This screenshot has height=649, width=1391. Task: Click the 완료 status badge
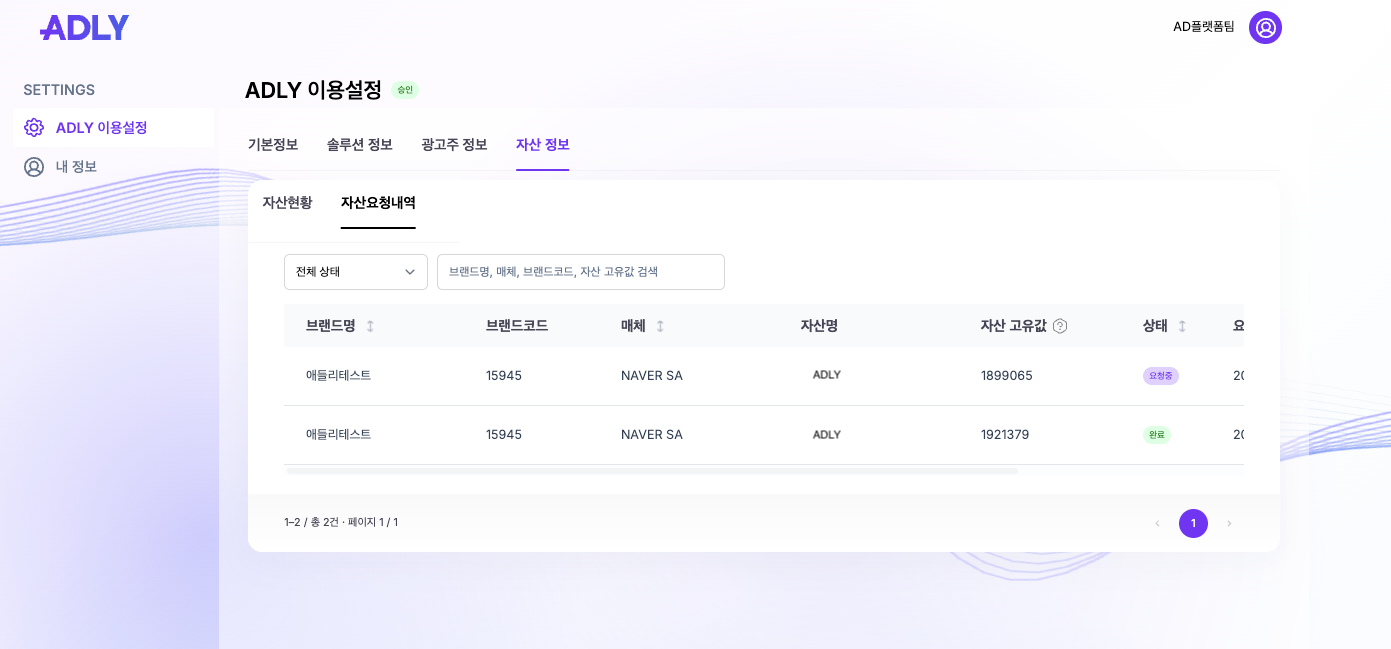pyautogui.click(x=1157, y=435)
